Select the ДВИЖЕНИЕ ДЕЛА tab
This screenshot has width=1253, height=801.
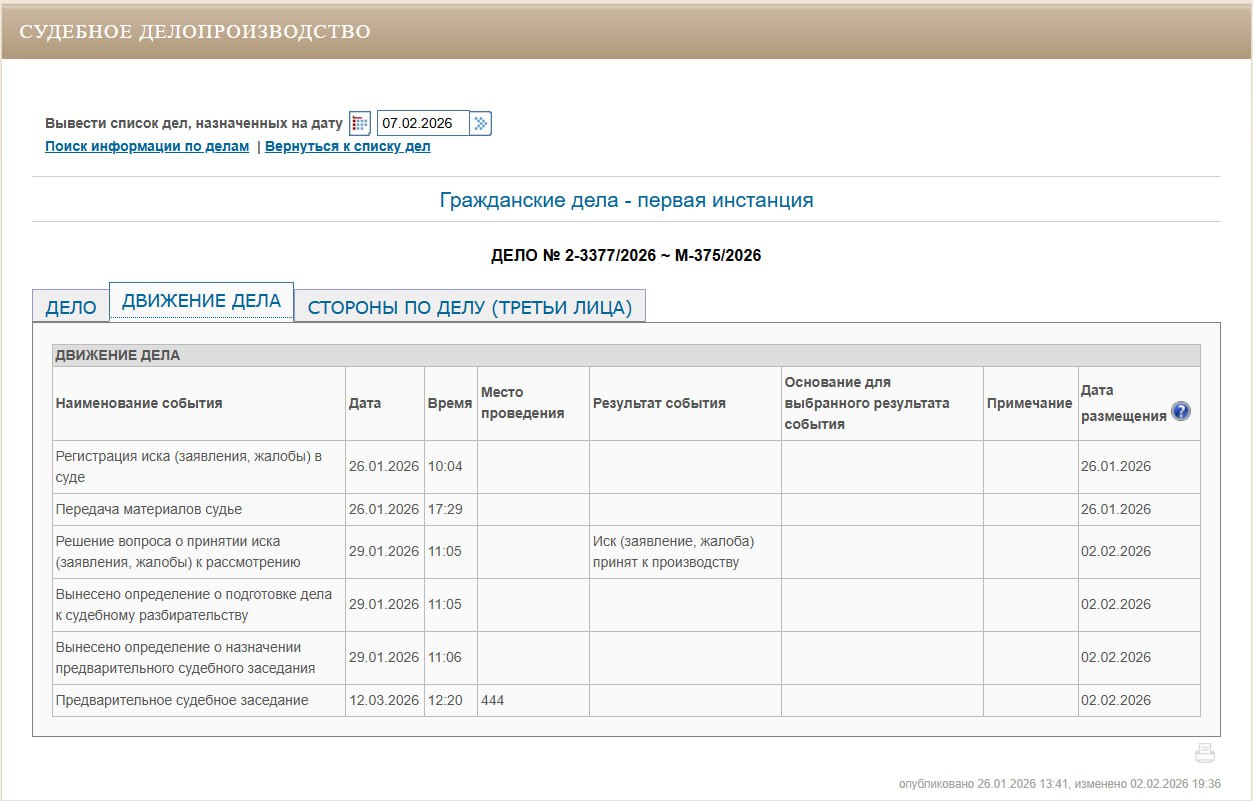pos(201,301)
